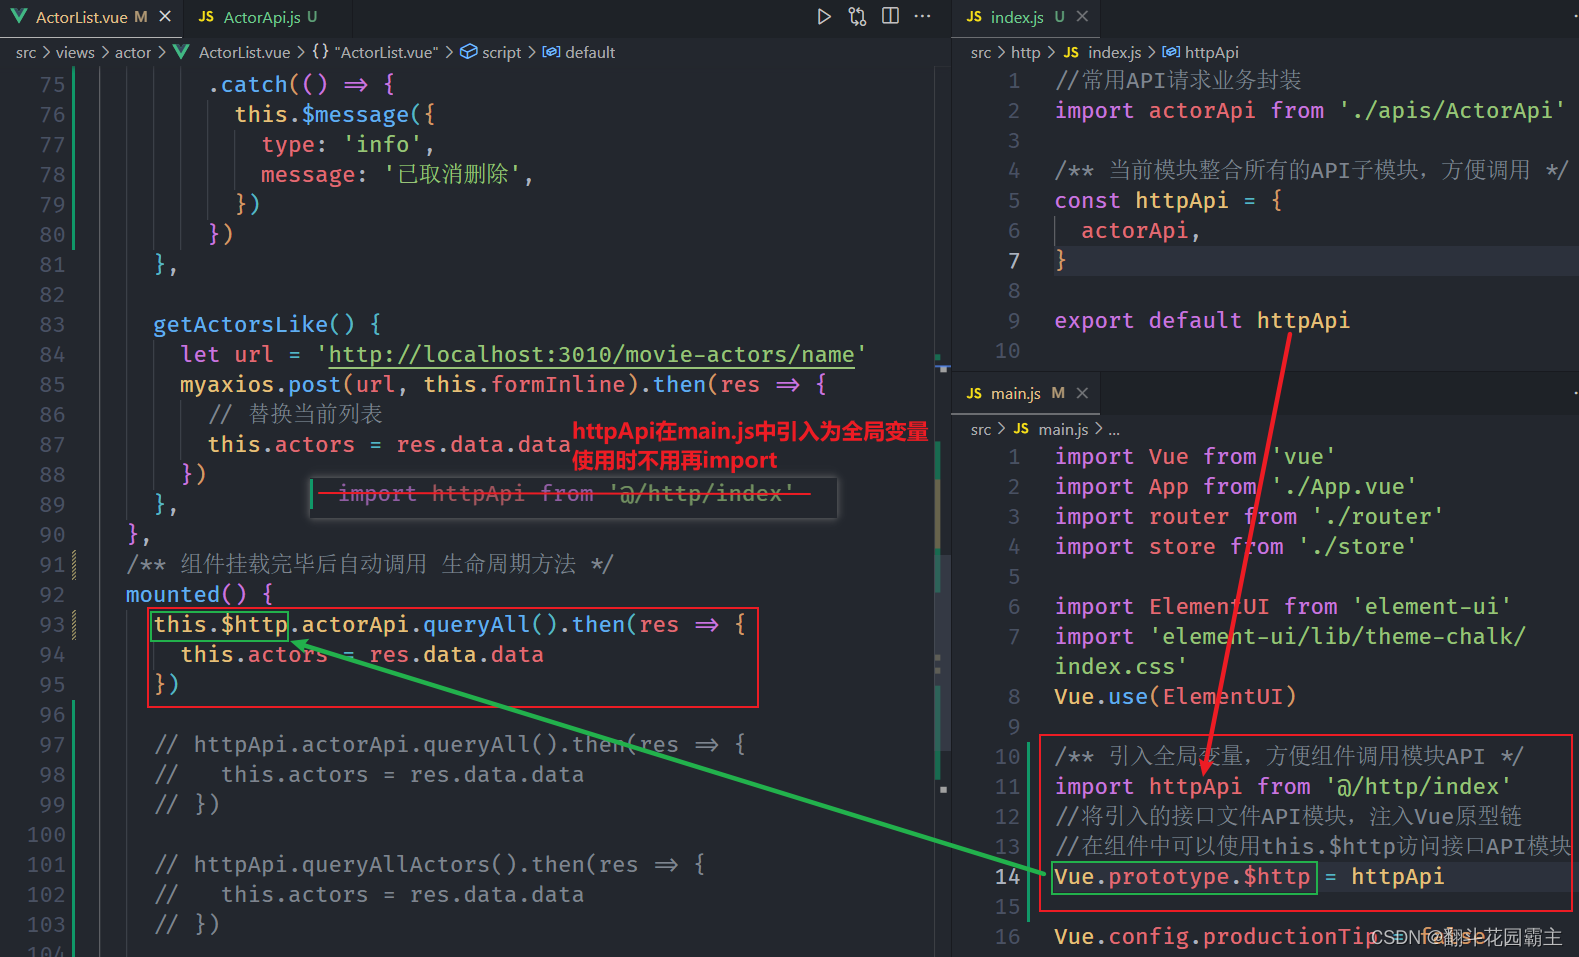The width and height of the screenshot is (1579, 957).
Task: Click 'element-ui' import string on line 6
Action: [1431, 606]
